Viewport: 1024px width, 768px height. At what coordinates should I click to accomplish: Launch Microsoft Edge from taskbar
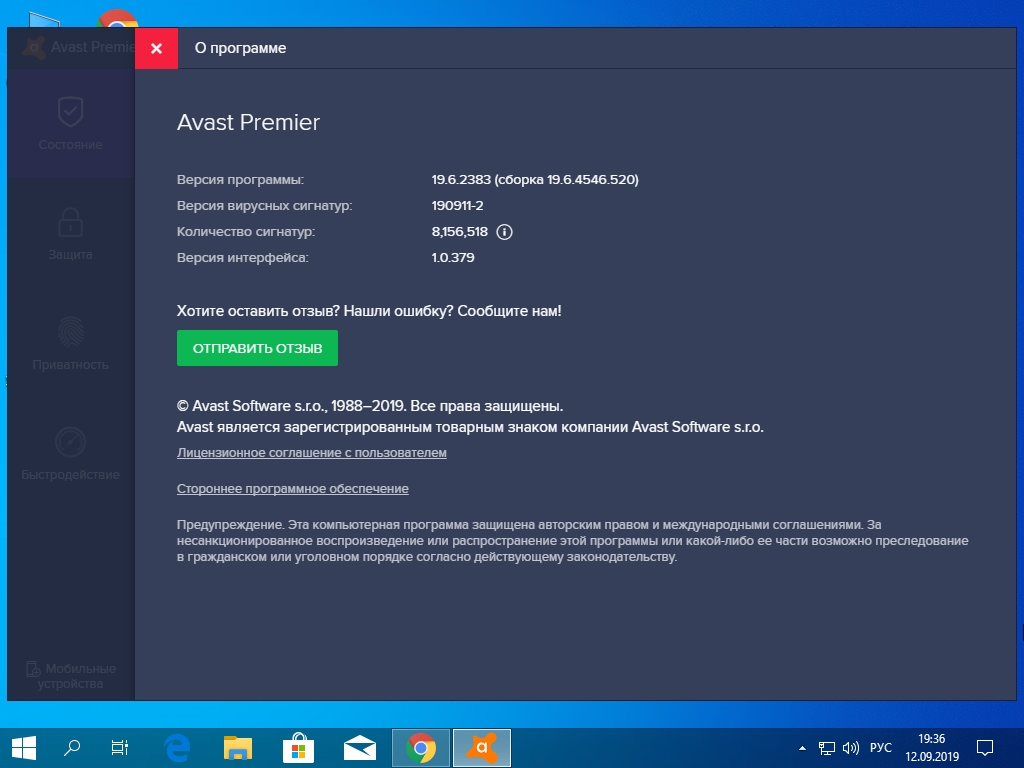(x=177, y=748)
